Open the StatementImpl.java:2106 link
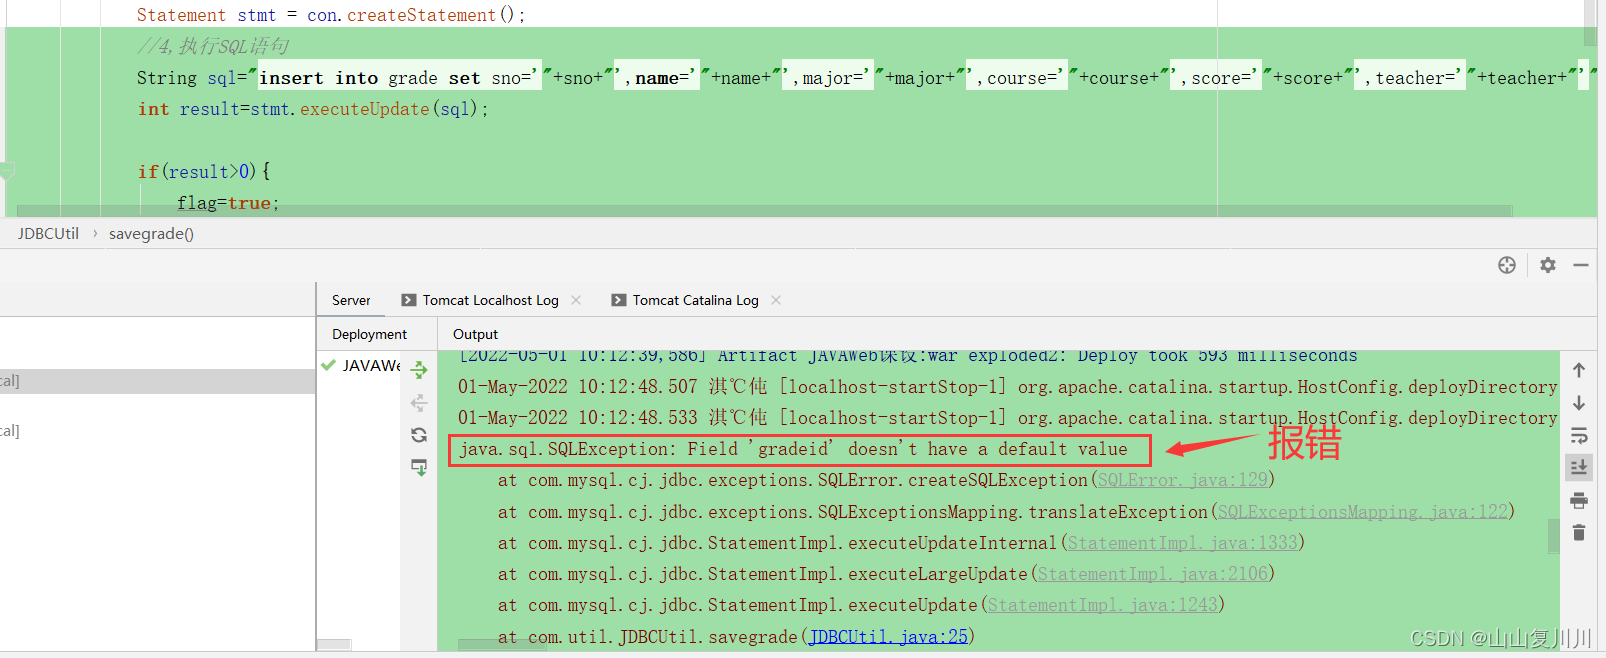The image size is (1606, 658). (1152, 574)
